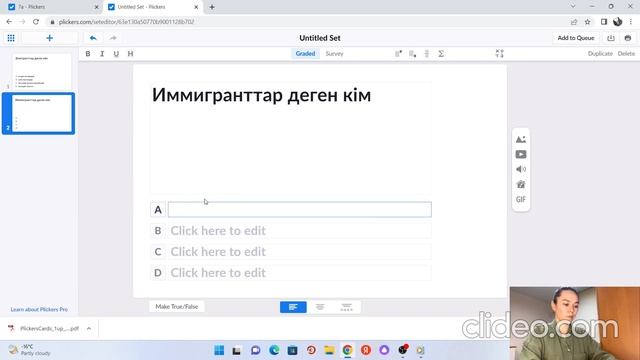Bookmark this page with the star
Image resolution: width=640 pixels, height=360 pixels.
point(587,22)
